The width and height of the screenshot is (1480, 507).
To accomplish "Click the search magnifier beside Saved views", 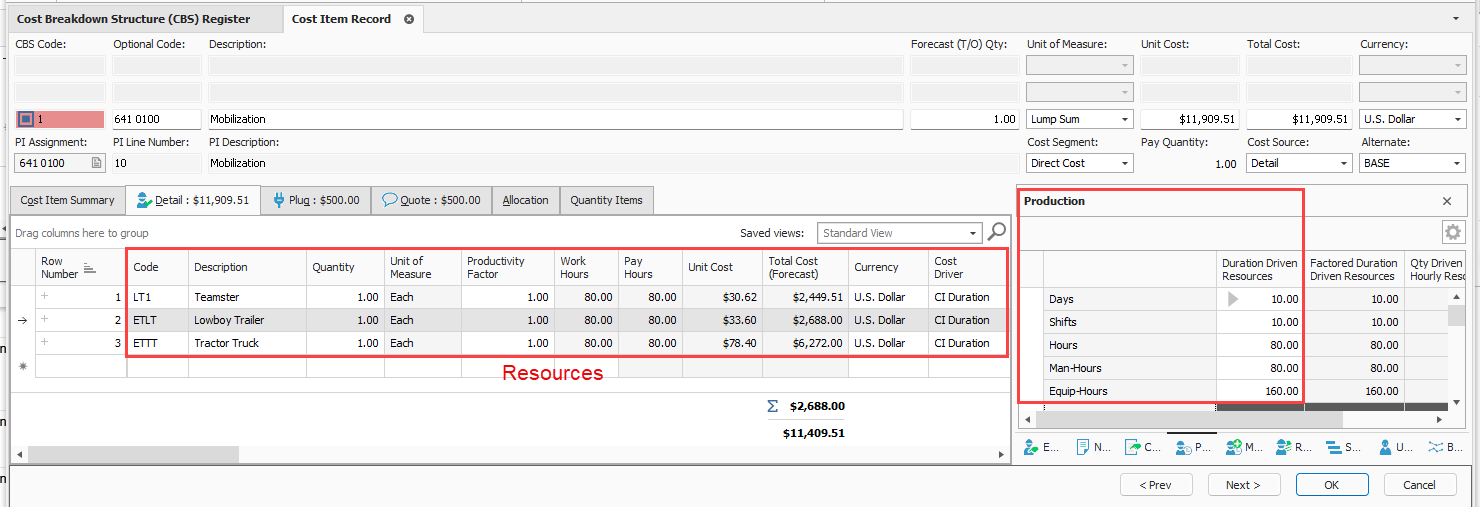I will tap(997, 233).
